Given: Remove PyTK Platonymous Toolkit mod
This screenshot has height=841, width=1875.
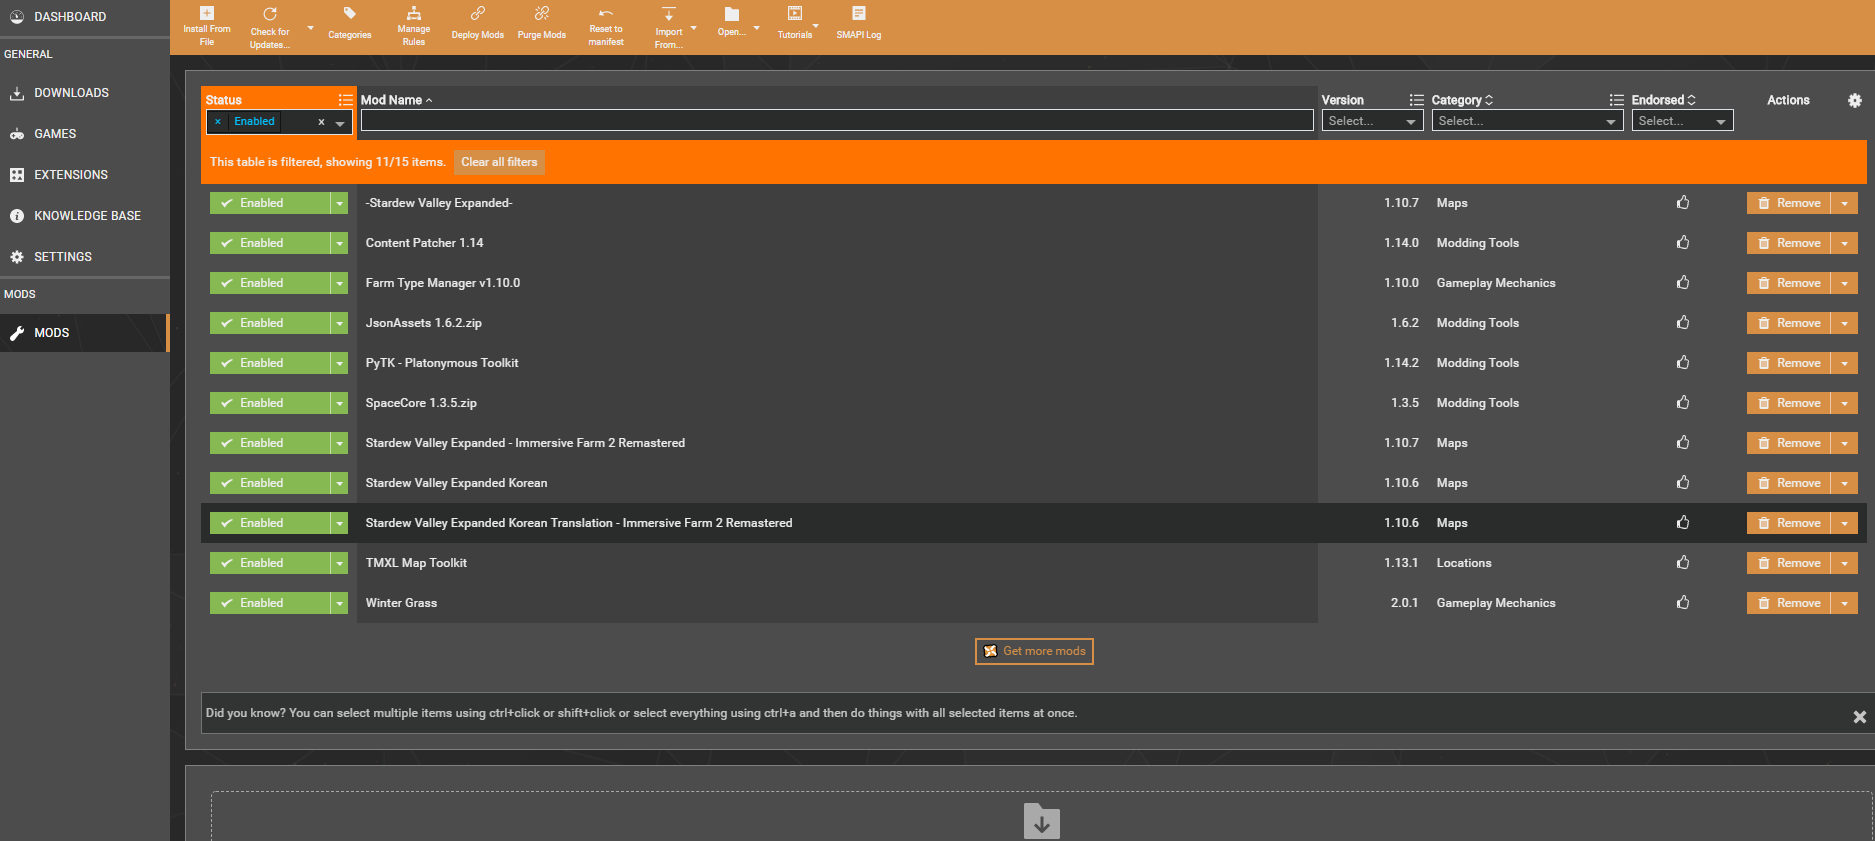Looking at the screenshot, I should coord(1789,363).
